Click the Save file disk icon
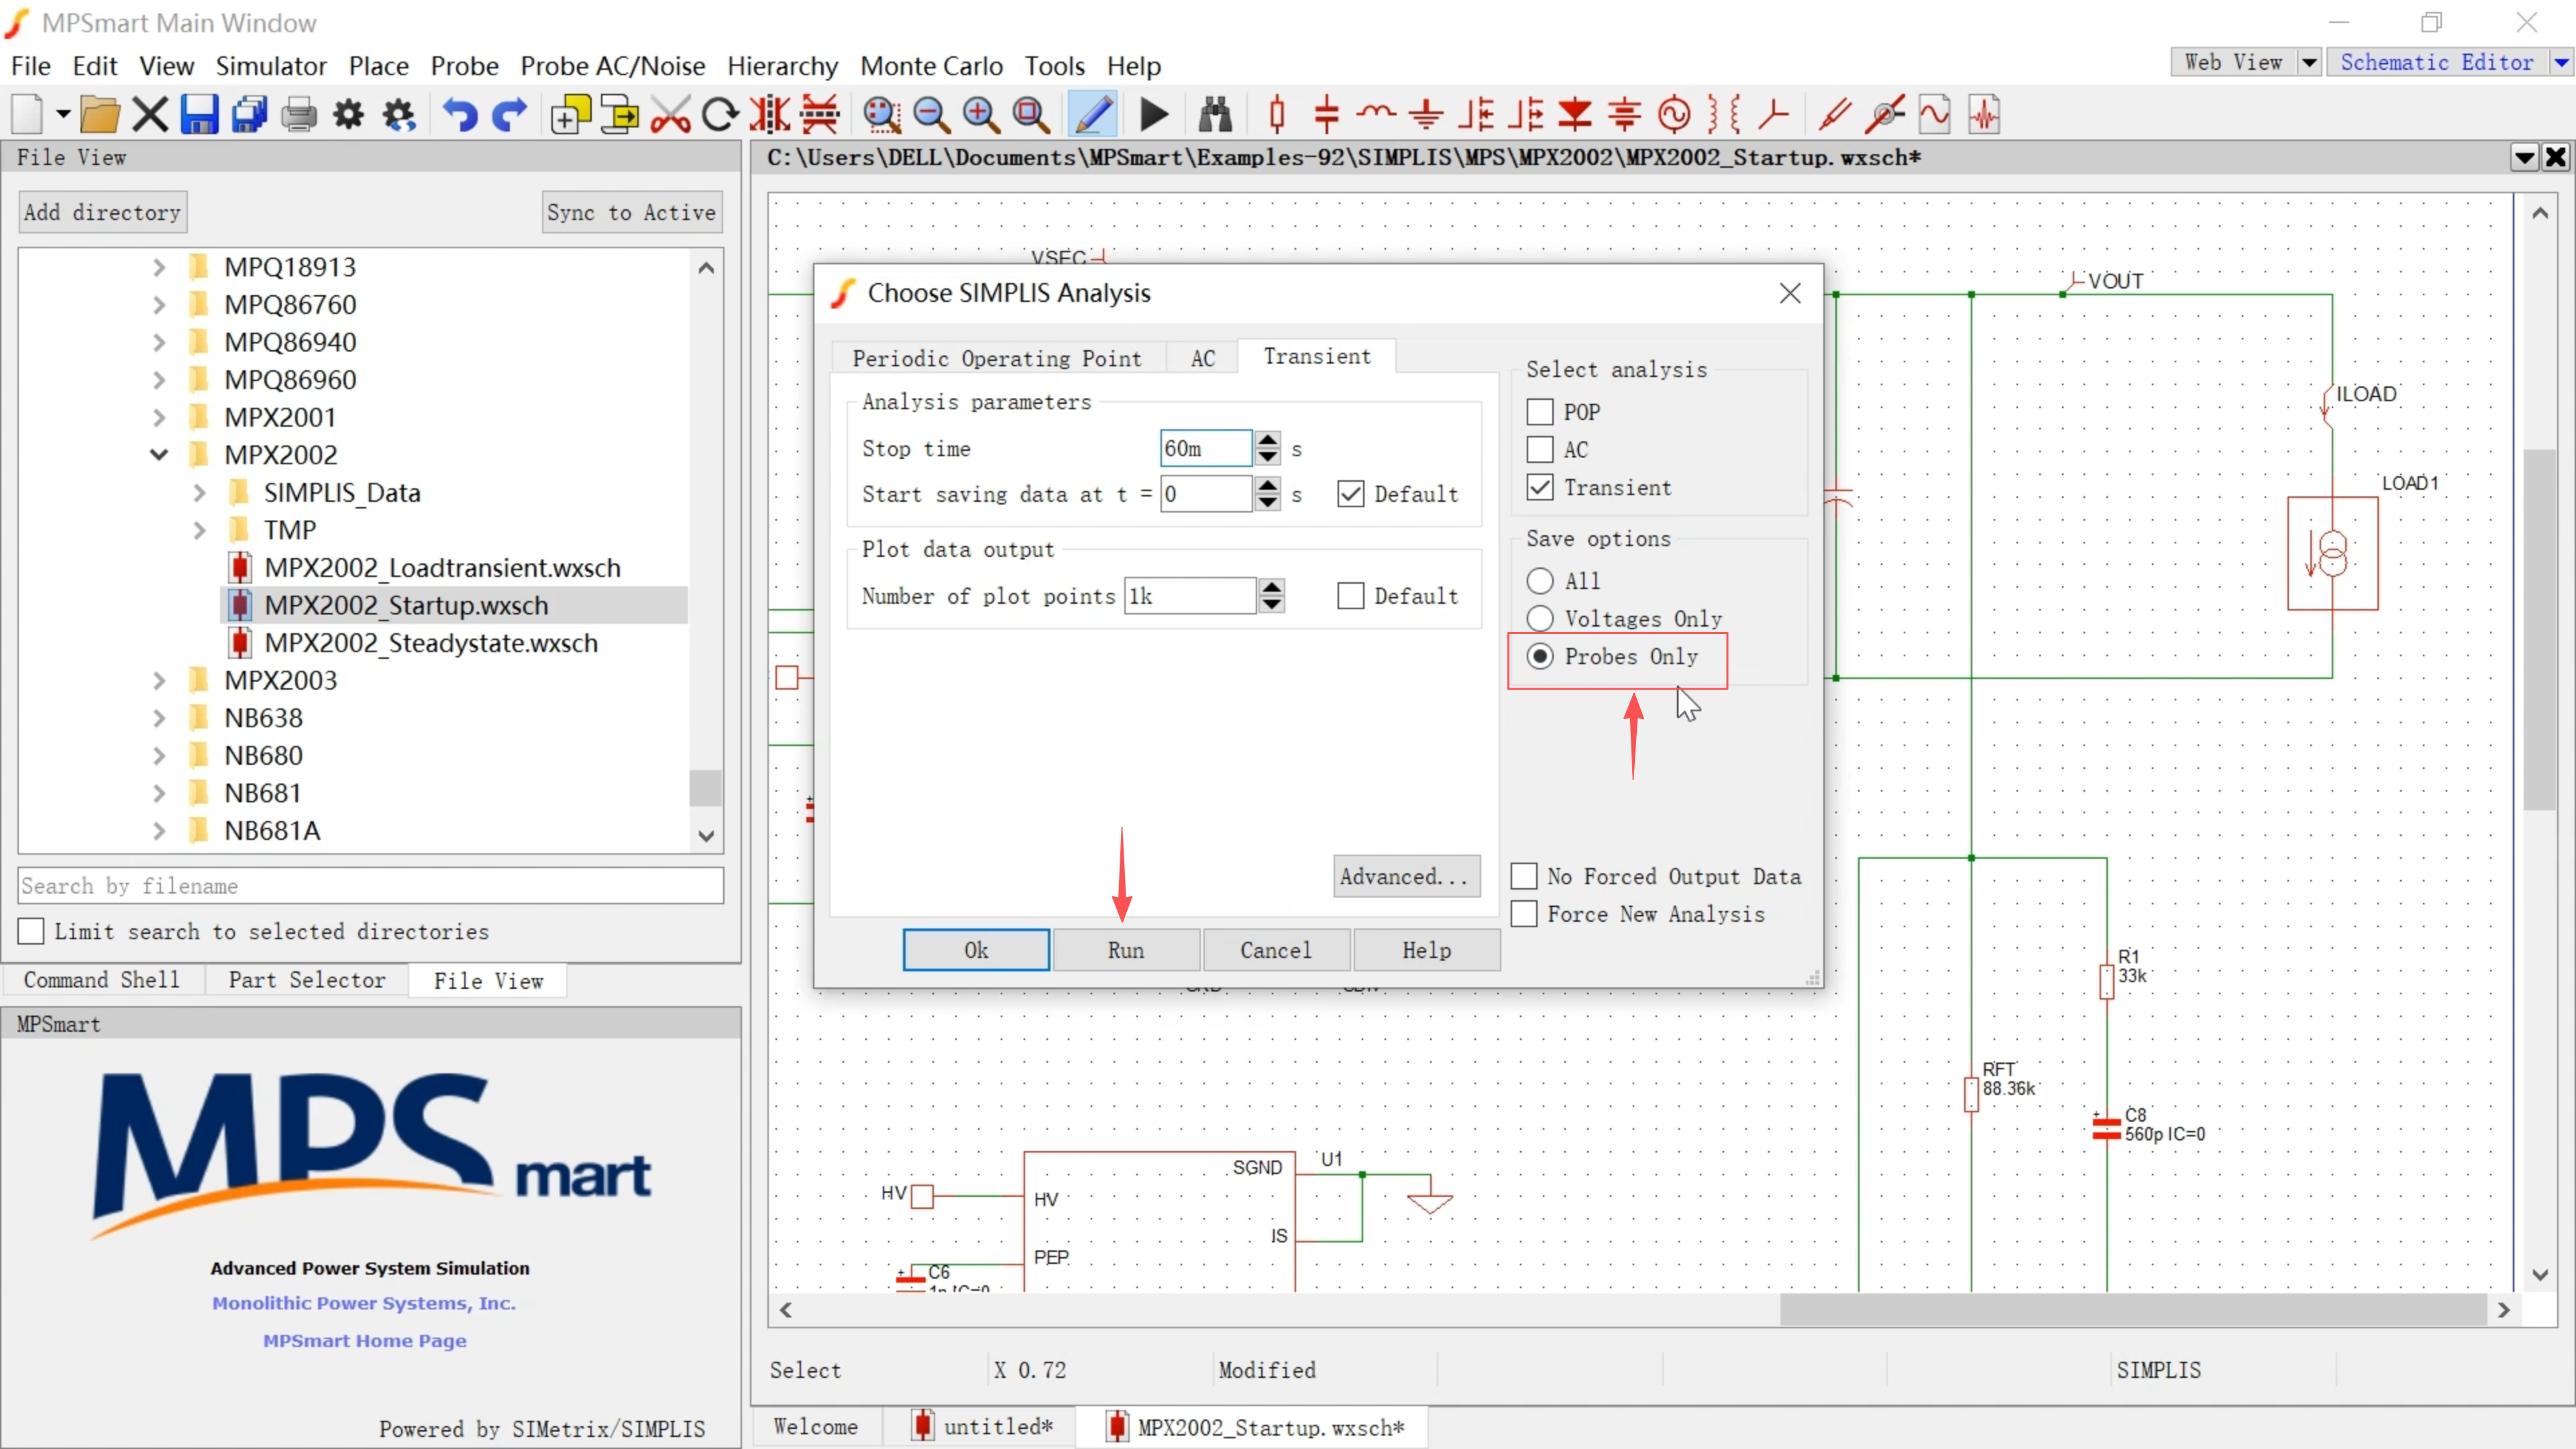This screenshot has width=2576, height=1449. (199, 115)
